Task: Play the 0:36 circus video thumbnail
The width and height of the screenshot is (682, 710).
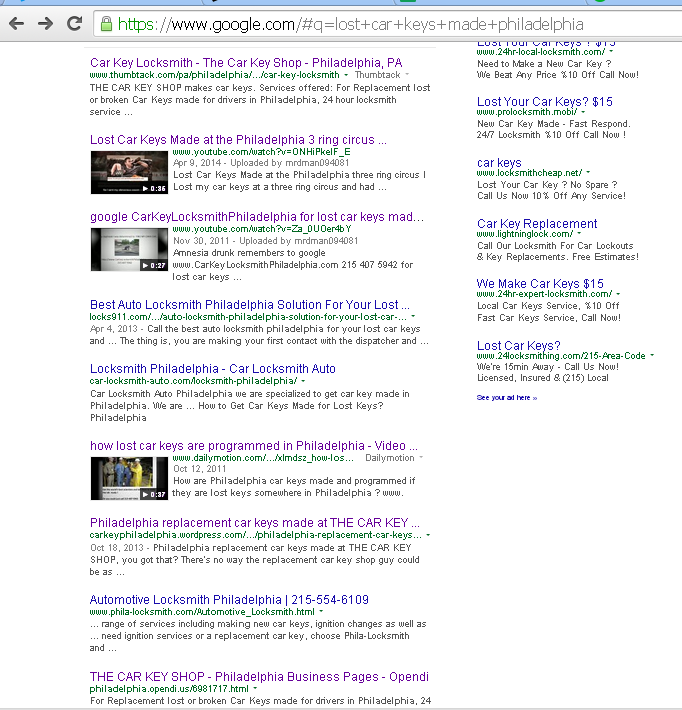Action: click(x=129, y=173)
